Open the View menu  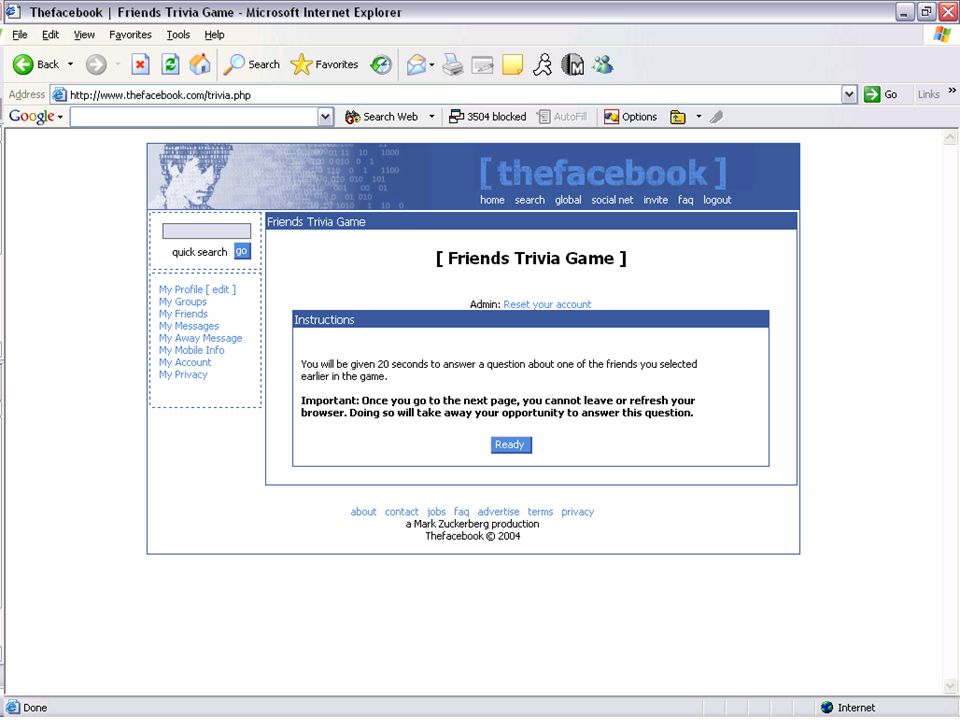(84, 35)
